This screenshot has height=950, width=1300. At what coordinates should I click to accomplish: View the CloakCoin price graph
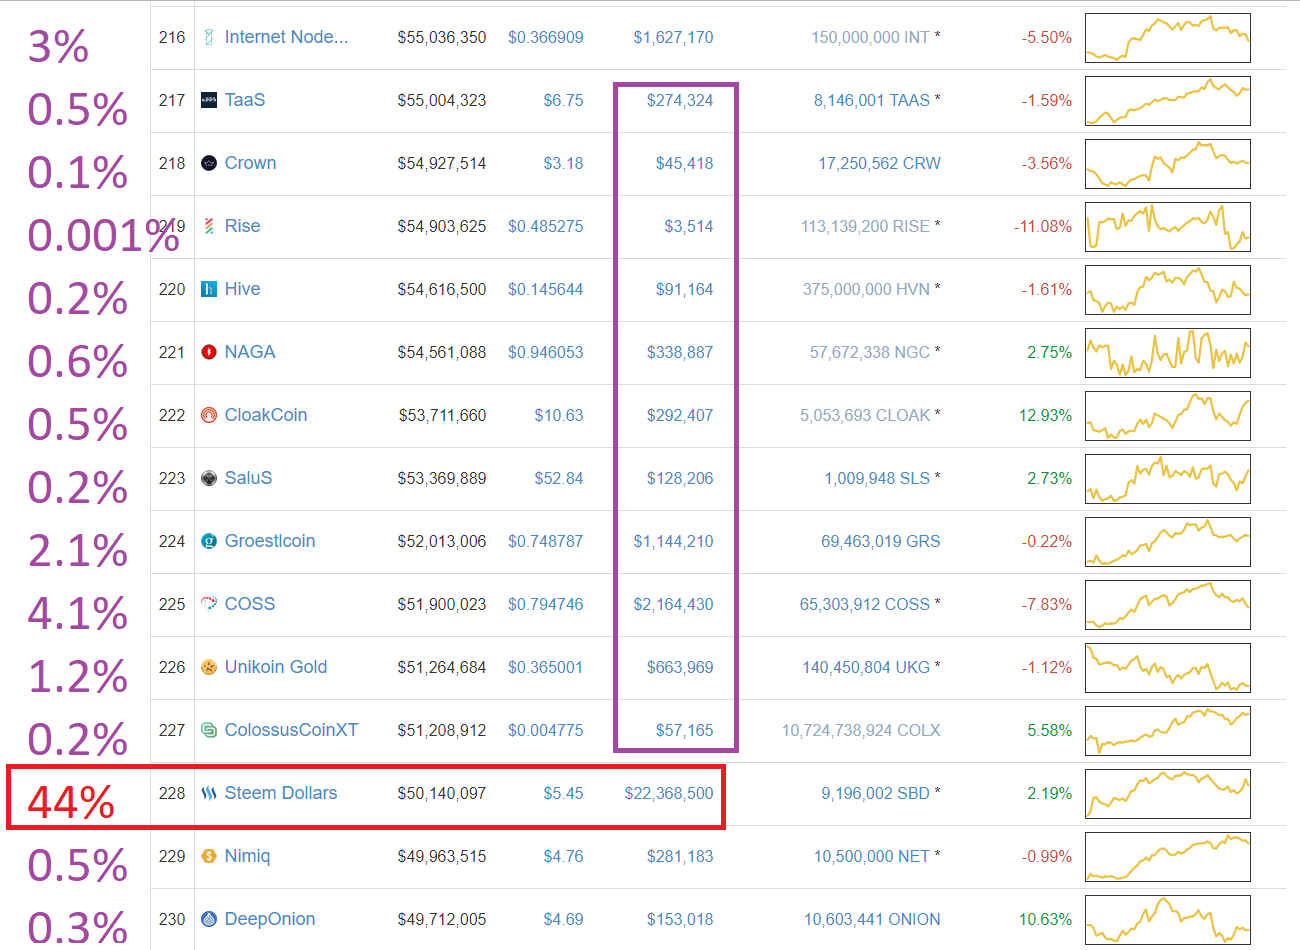tap(1168, 416)
